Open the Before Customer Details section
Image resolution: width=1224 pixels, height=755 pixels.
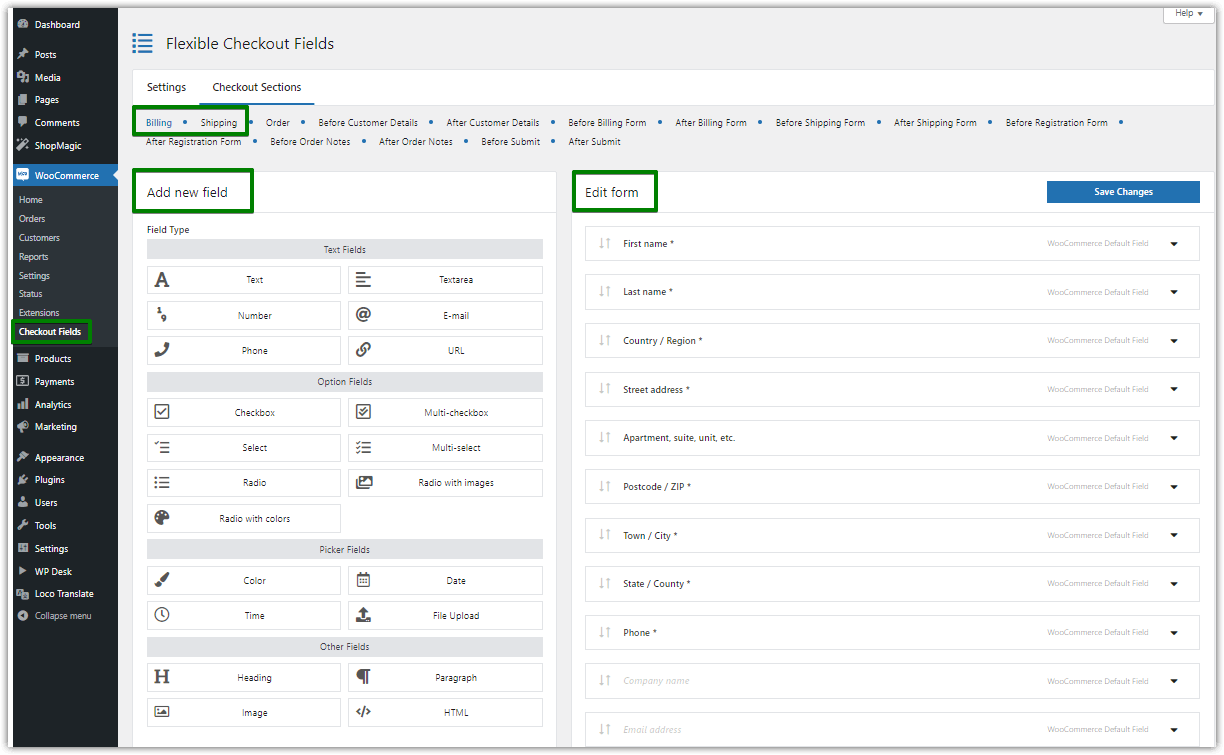(x=368, y=123)
